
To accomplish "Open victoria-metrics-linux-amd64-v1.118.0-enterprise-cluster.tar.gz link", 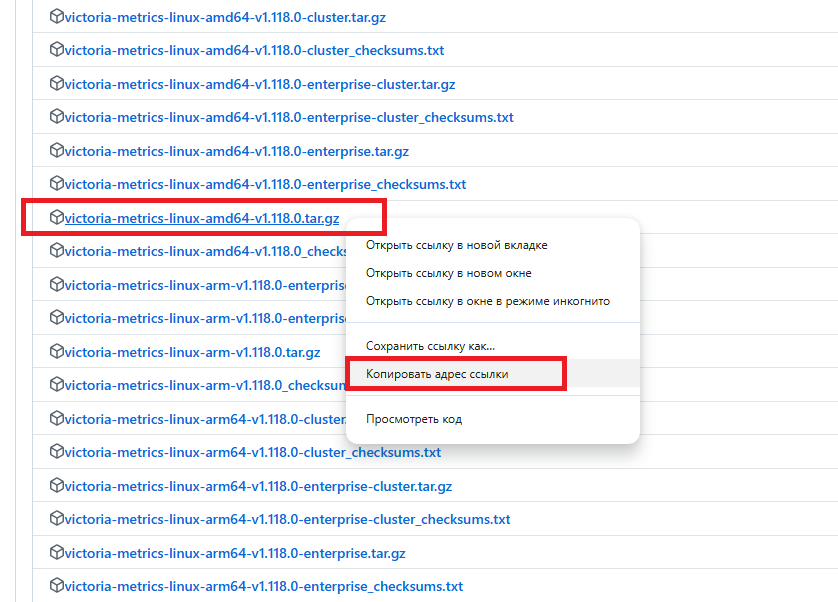I will (x=260, y=84).
